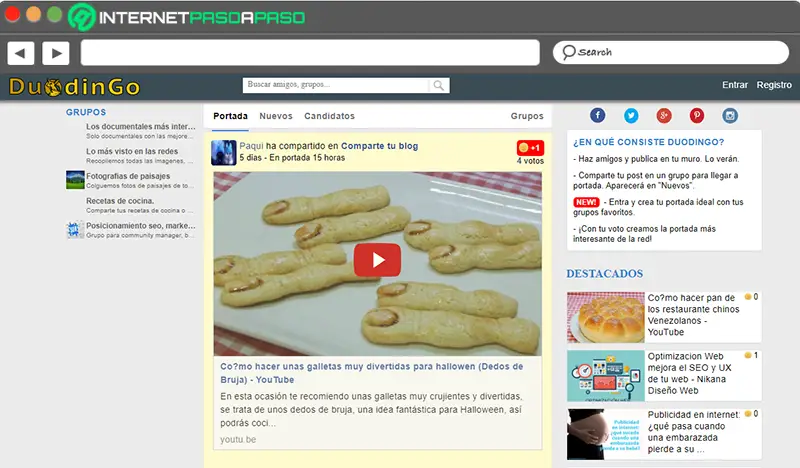800x468 pixels.
Task: Click the Fotografías de paisajes group thumbnail
Action: (75, 180)
